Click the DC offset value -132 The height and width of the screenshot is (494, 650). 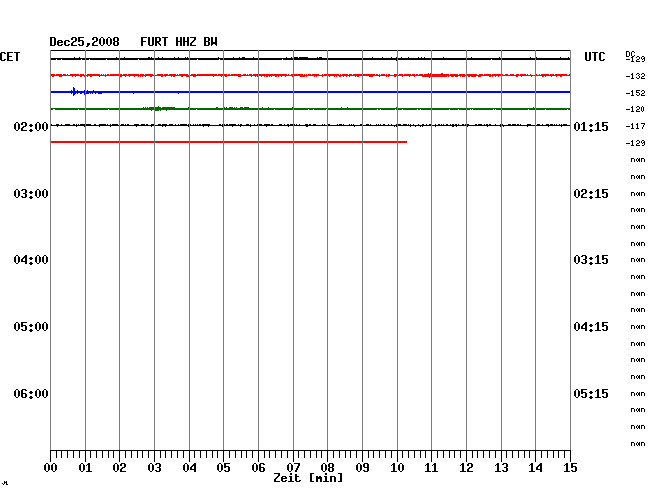click(635, 76)
